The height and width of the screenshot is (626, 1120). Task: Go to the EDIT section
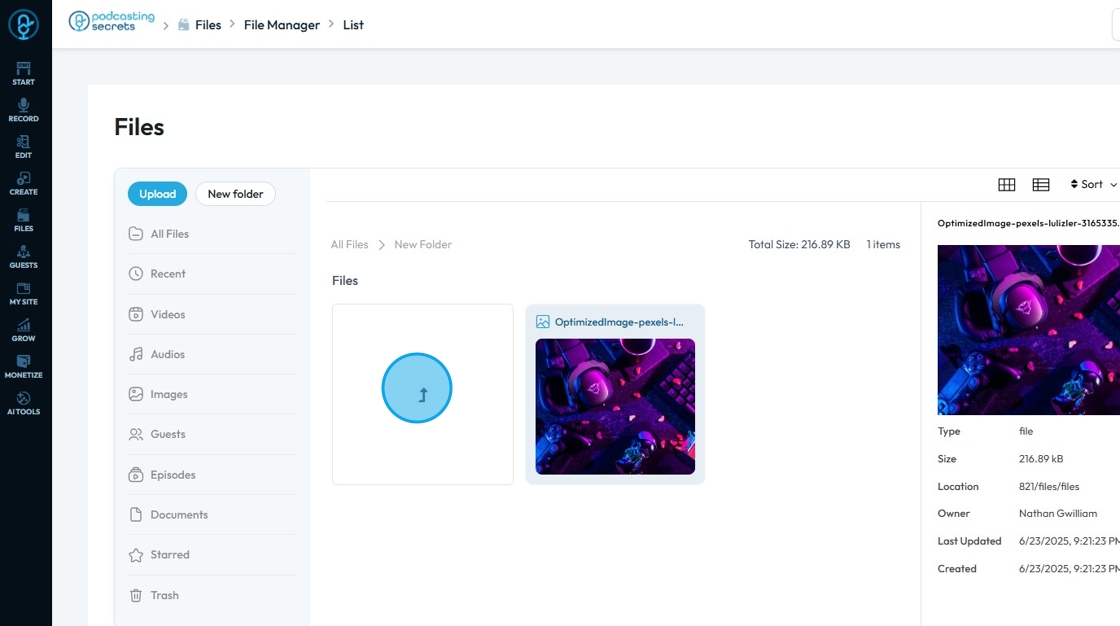click(23, 146)
